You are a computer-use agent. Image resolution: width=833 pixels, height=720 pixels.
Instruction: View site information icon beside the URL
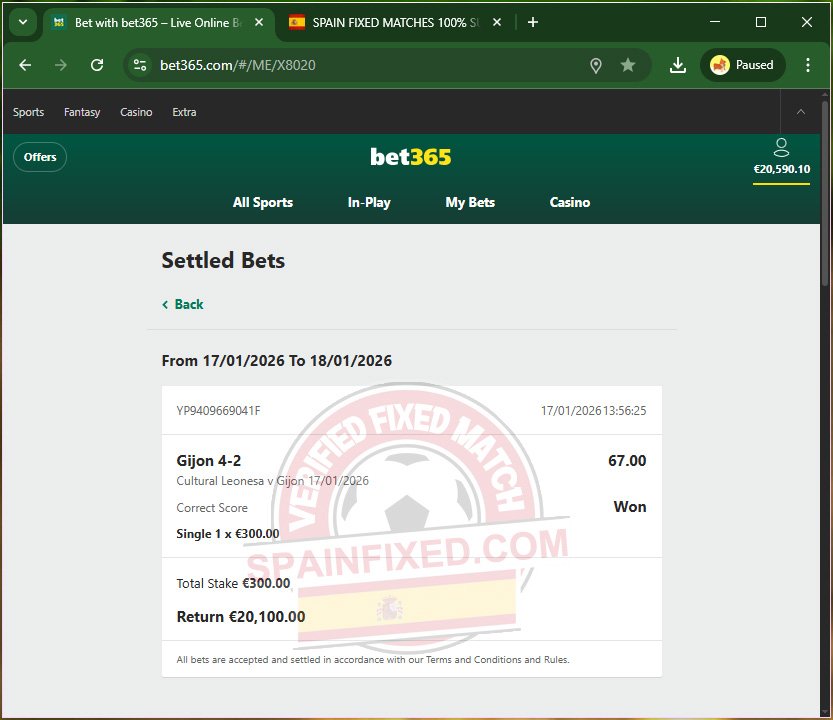pos(140,65)
